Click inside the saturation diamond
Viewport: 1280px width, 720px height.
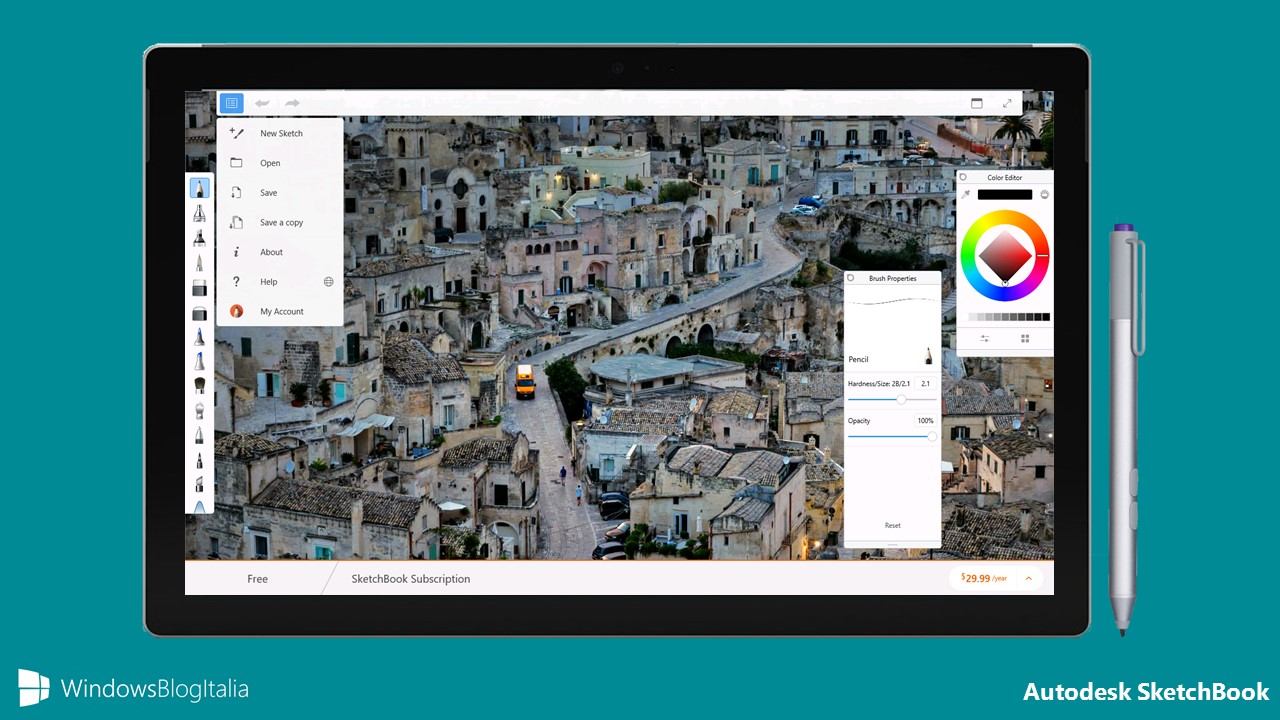click(1004, 256)
